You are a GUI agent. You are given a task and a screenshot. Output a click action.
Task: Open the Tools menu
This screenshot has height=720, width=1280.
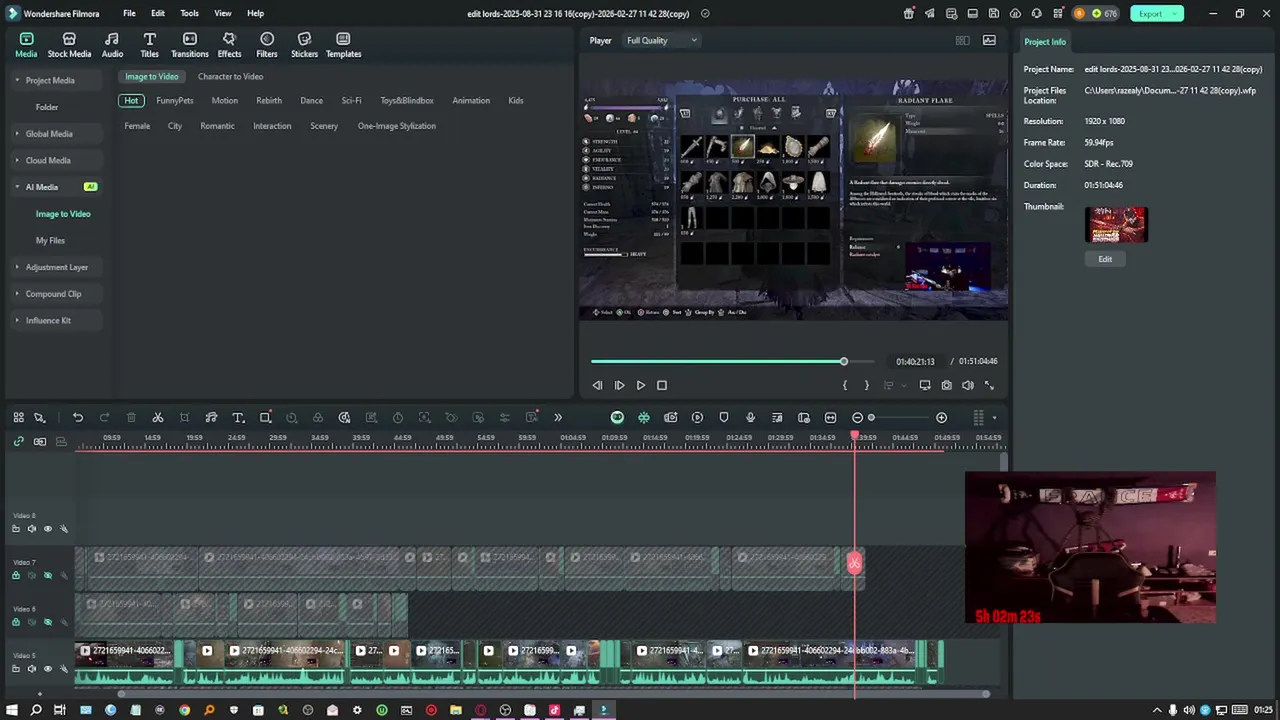pyautogui.click(x=189, y=14)
